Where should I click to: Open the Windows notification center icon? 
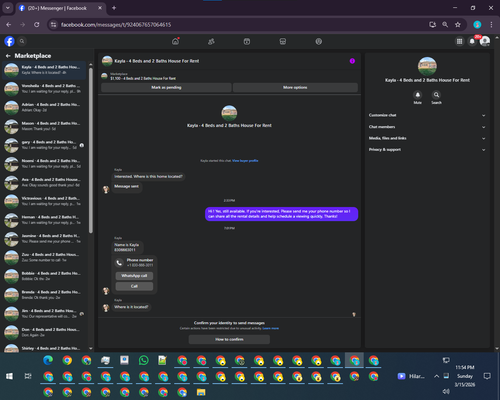pyautogui.click(x=487, y=376)
